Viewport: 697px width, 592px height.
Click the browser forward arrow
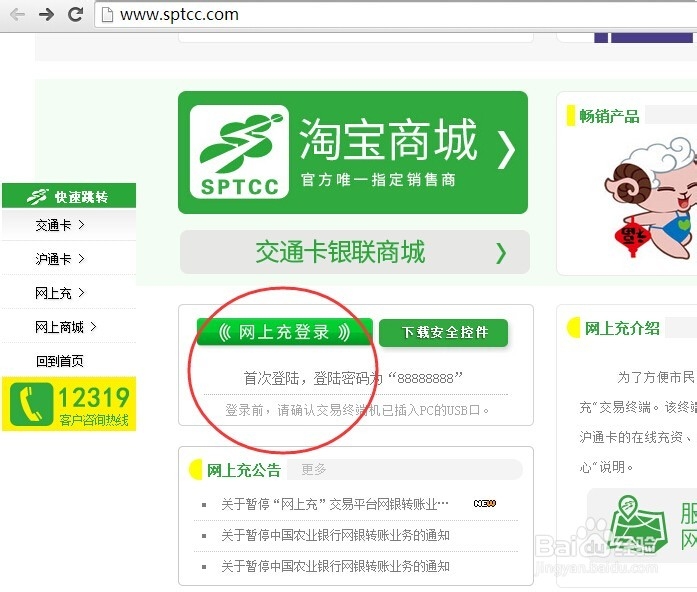coord(46,15)
